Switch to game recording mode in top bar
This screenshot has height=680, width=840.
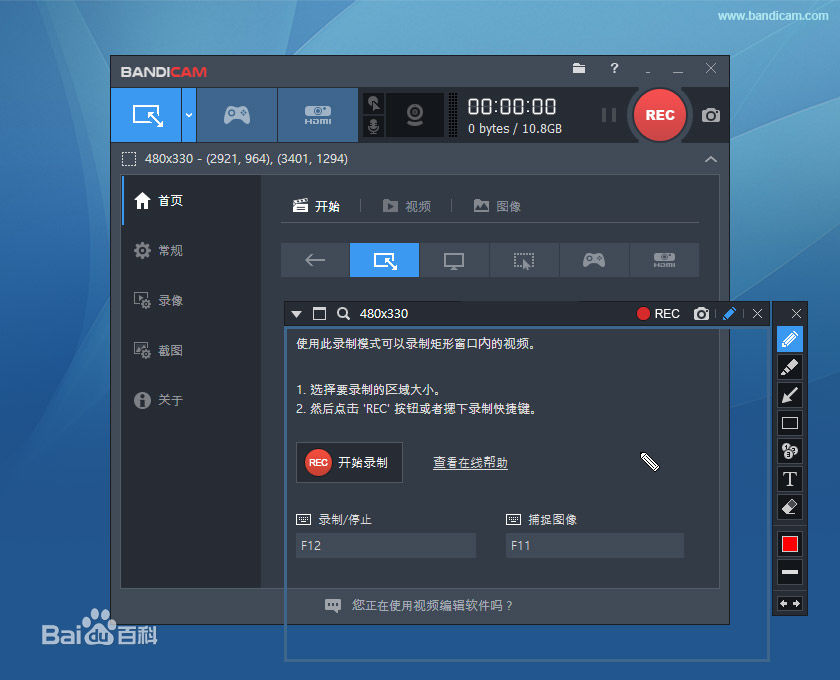point(237,115)
